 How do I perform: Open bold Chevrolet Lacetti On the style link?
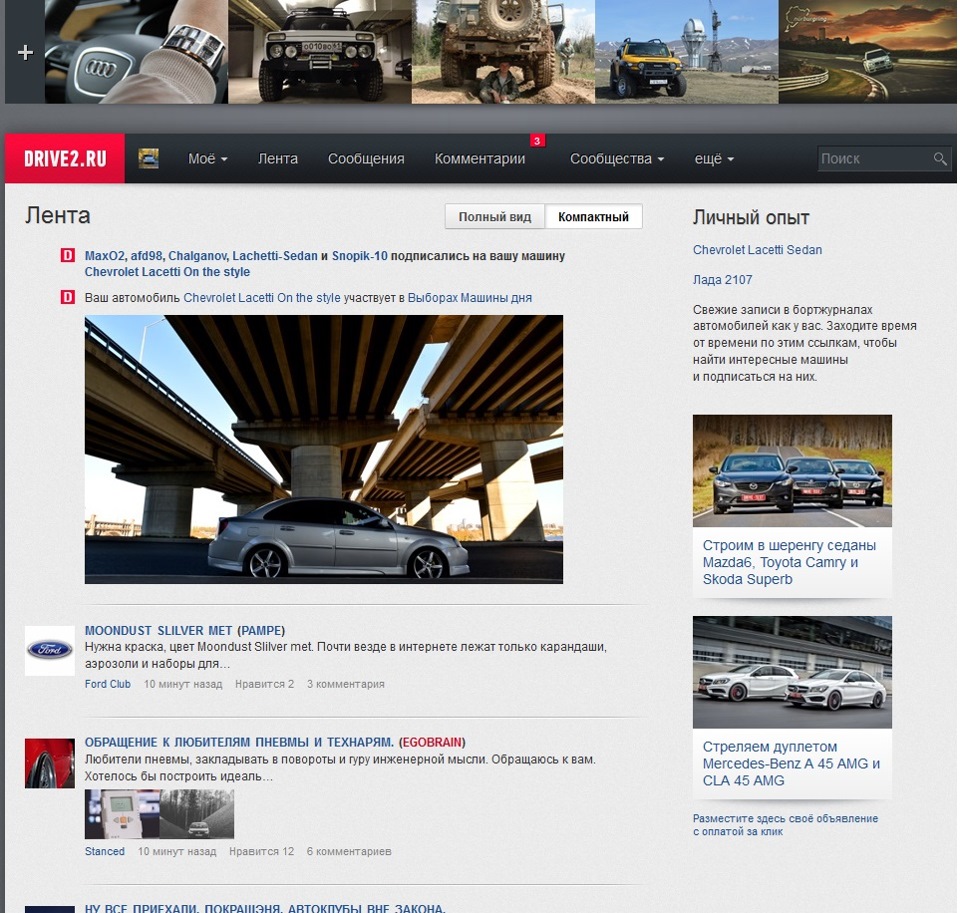(167, 272)
